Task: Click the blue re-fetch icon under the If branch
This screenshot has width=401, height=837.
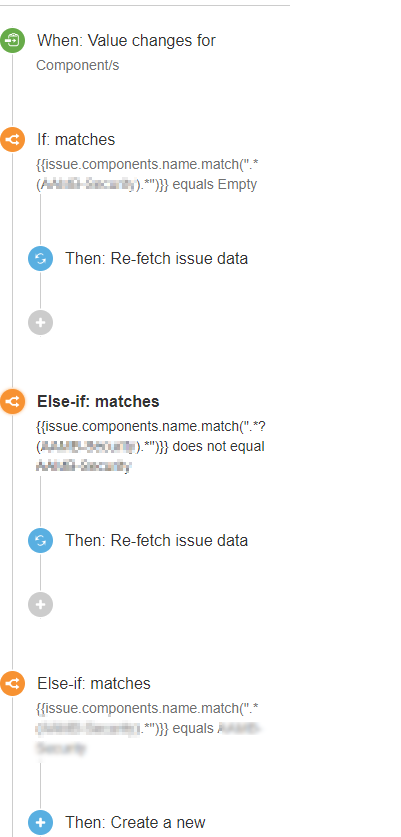Action: tap(41, 259)
